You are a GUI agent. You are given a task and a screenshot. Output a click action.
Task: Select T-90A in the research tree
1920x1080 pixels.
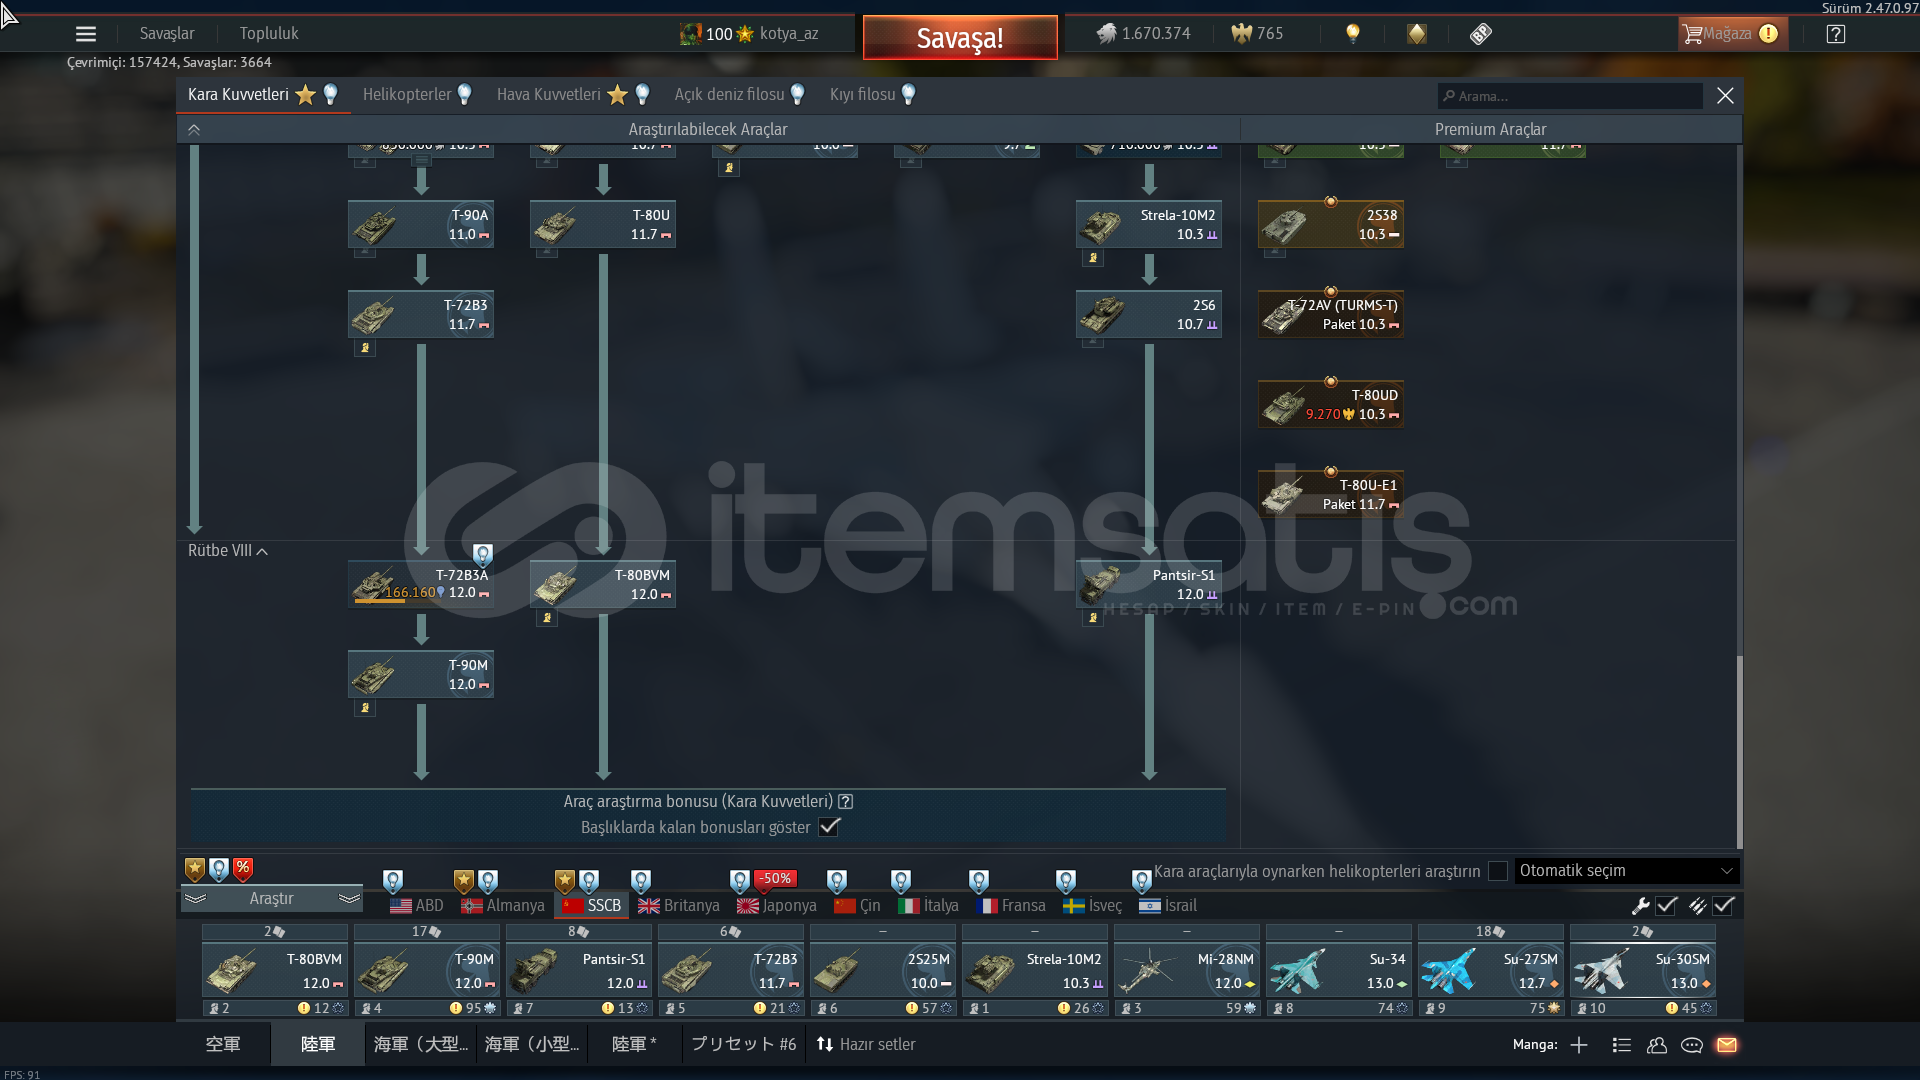[421, 224]
